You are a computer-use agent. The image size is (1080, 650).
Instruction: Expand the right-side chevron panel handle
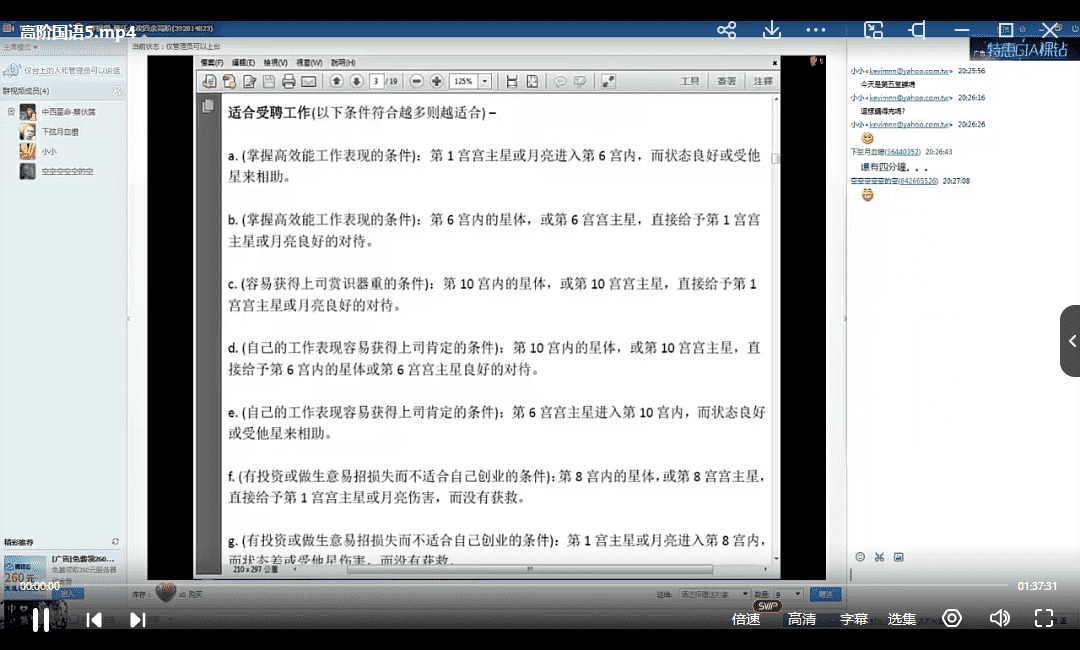point(1071,341)
